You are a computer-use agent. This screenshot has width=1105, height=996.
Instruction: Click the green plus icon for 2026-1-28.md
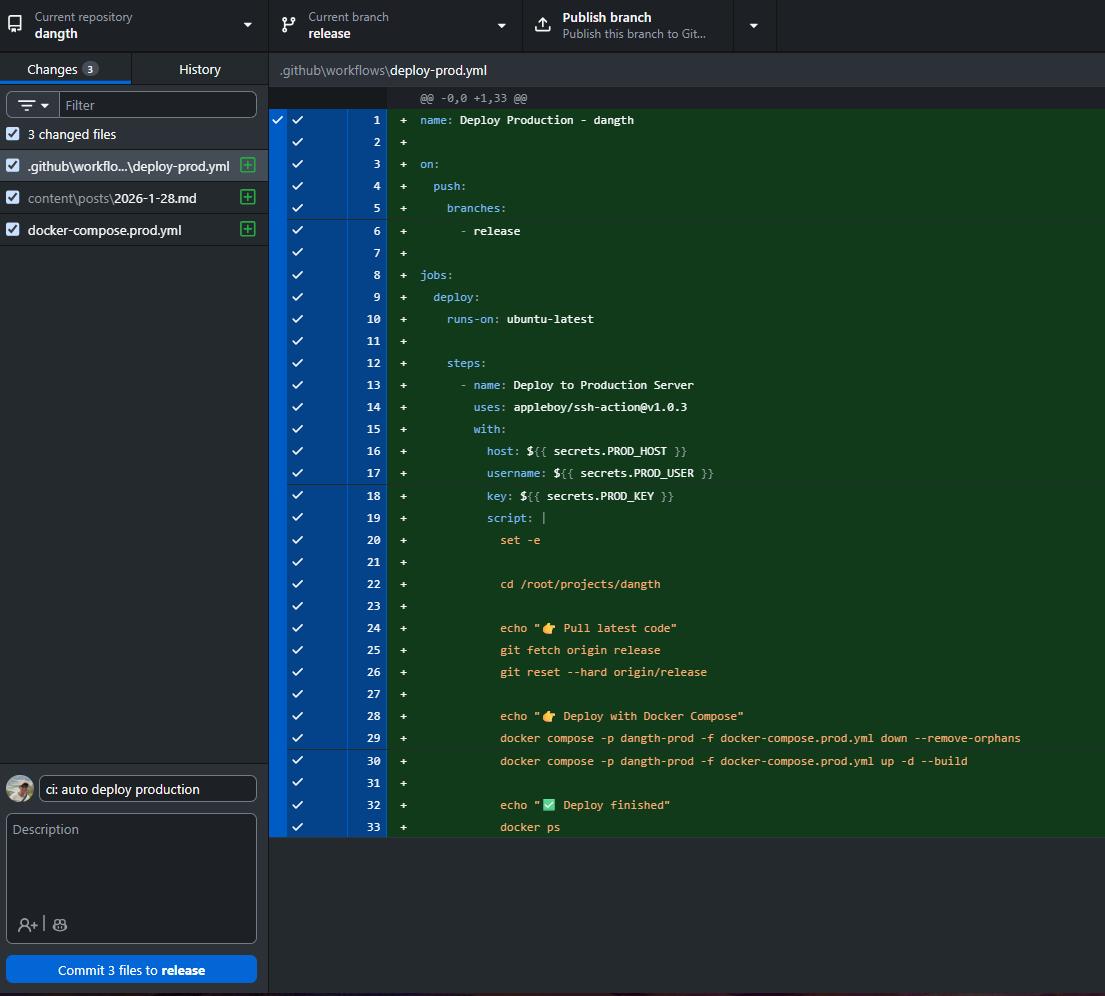247,197
